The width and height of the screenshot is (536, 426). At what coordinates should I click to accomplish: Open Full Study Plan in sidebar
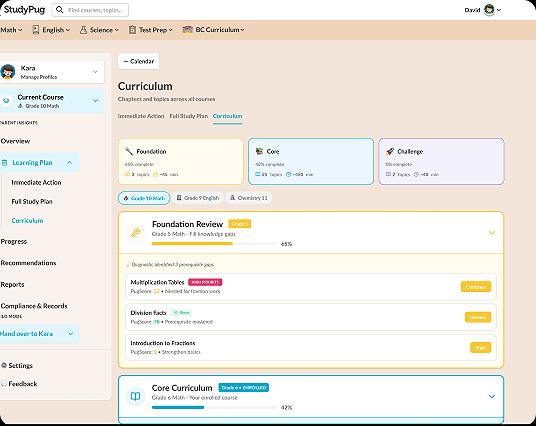pyautogui.click(x=32, y=201)
